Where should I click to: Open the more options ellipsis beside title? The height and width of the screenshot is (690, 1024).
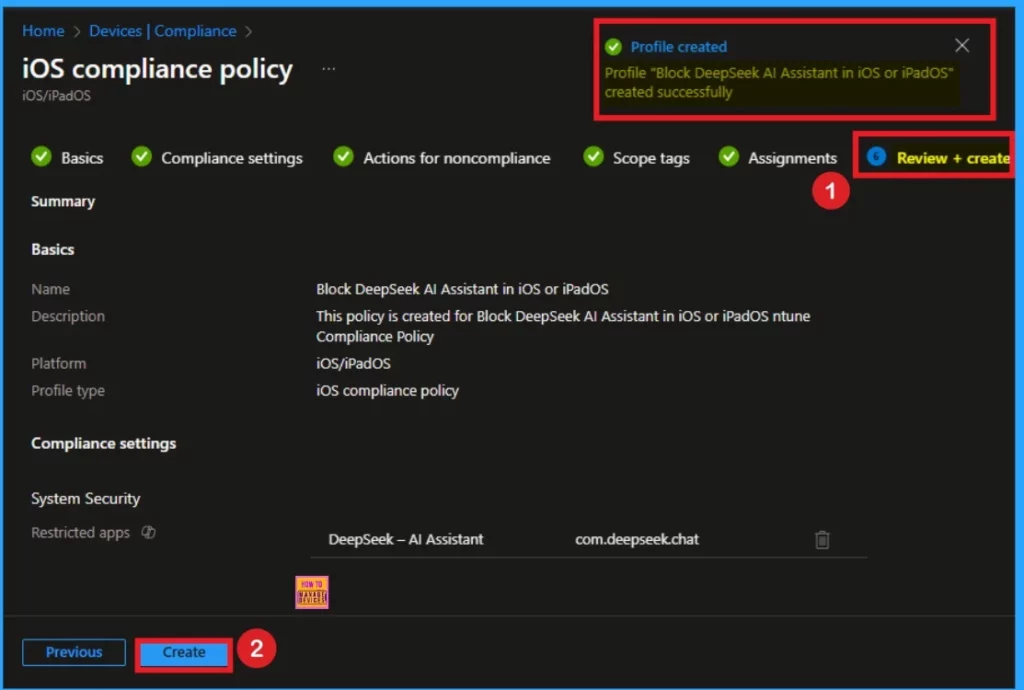point(328,69)
